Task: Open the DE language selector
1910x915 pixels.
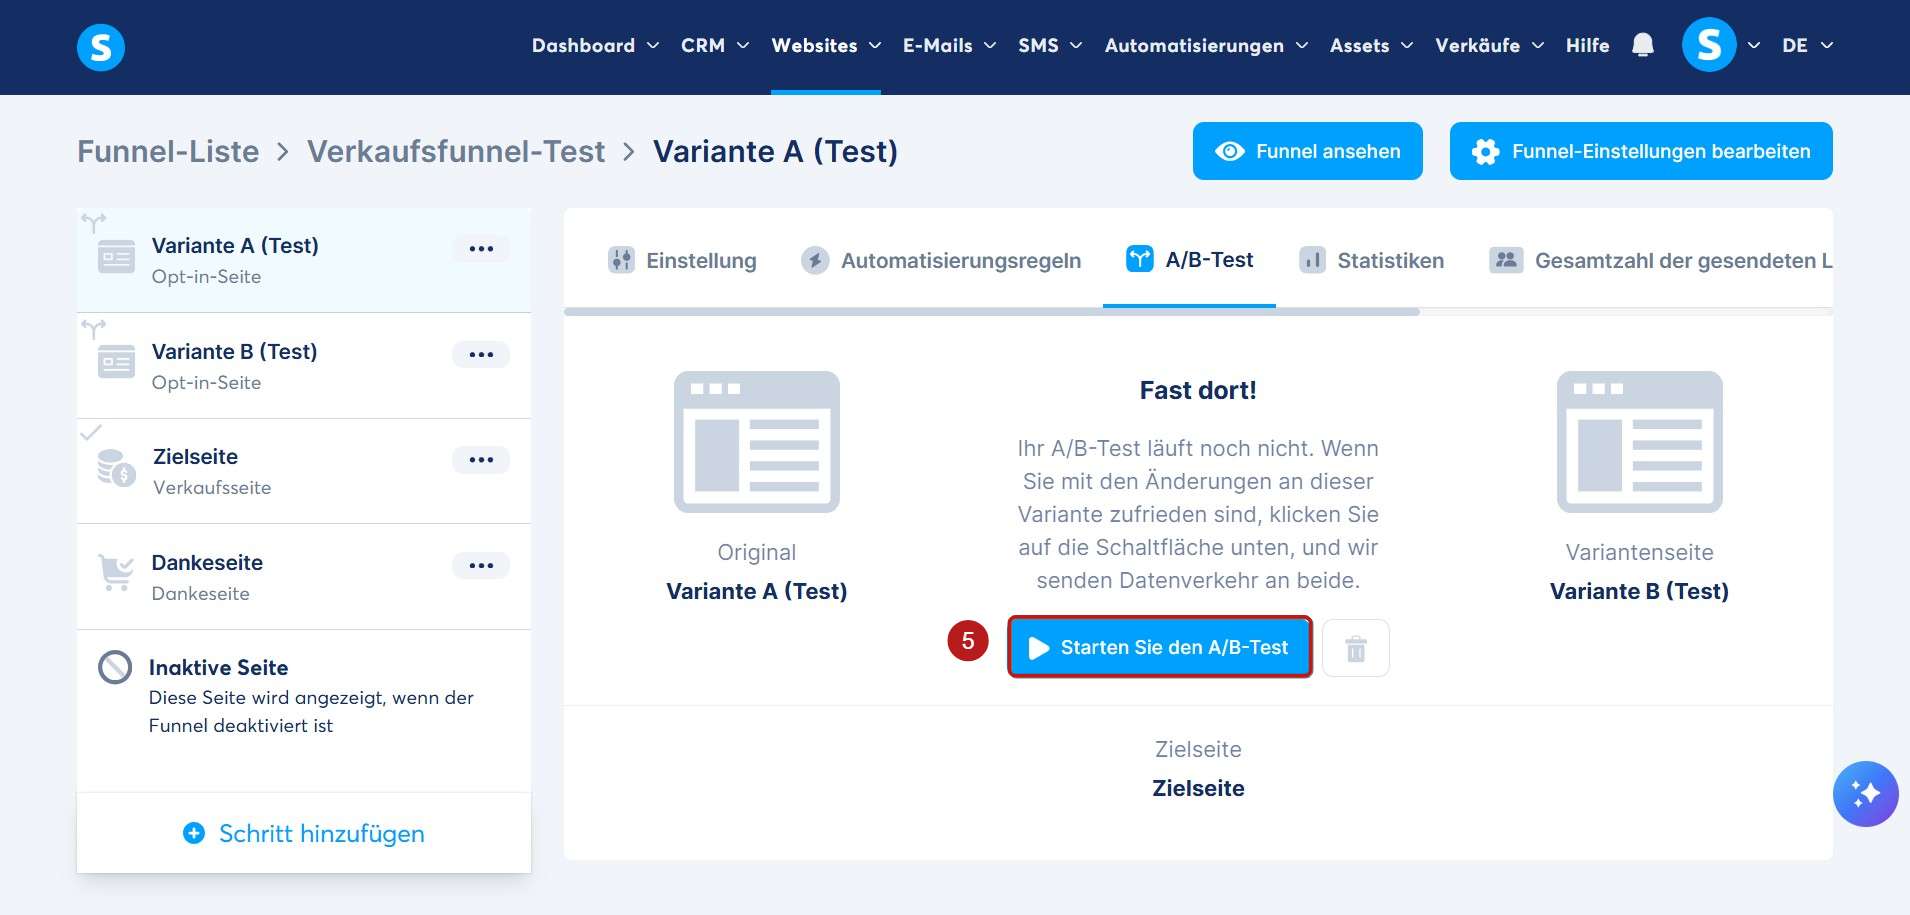Action: tap(1807, 45)
